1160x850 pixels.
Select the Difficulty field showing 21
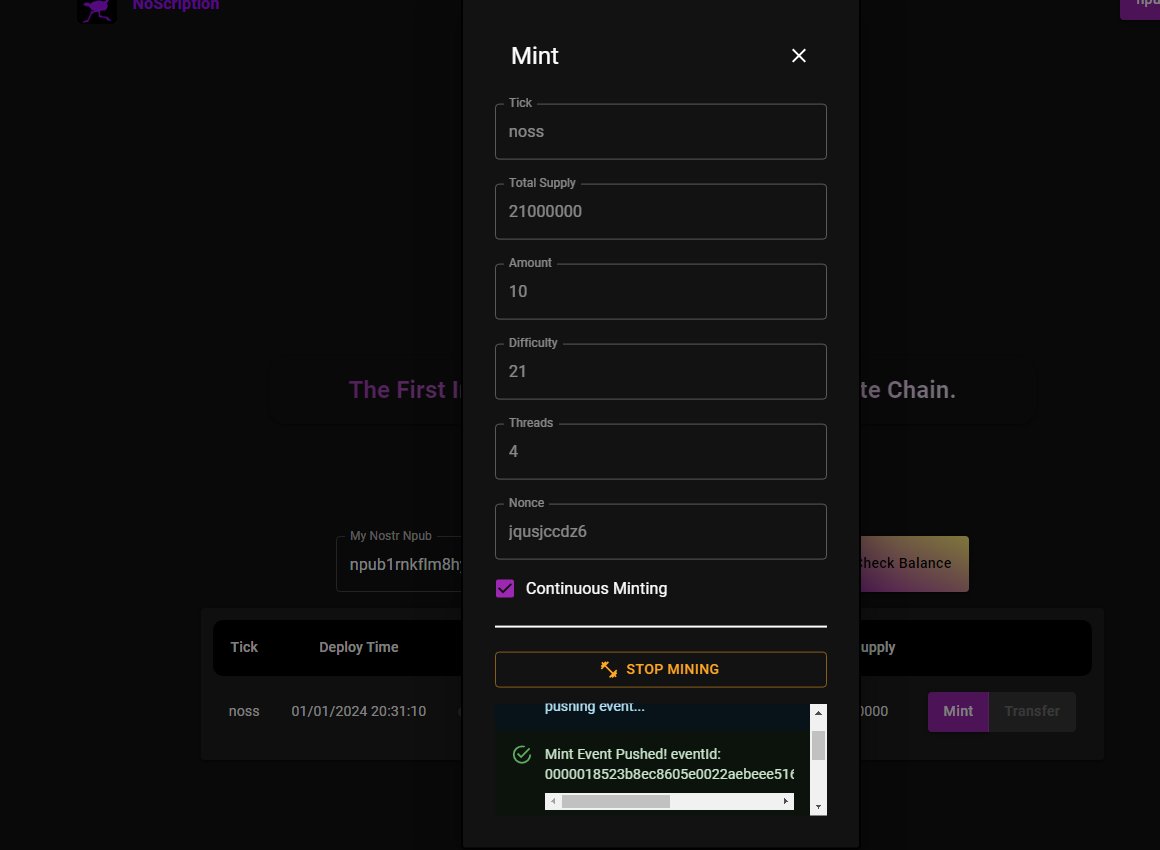pyautogui.click(x=661, y=371)
